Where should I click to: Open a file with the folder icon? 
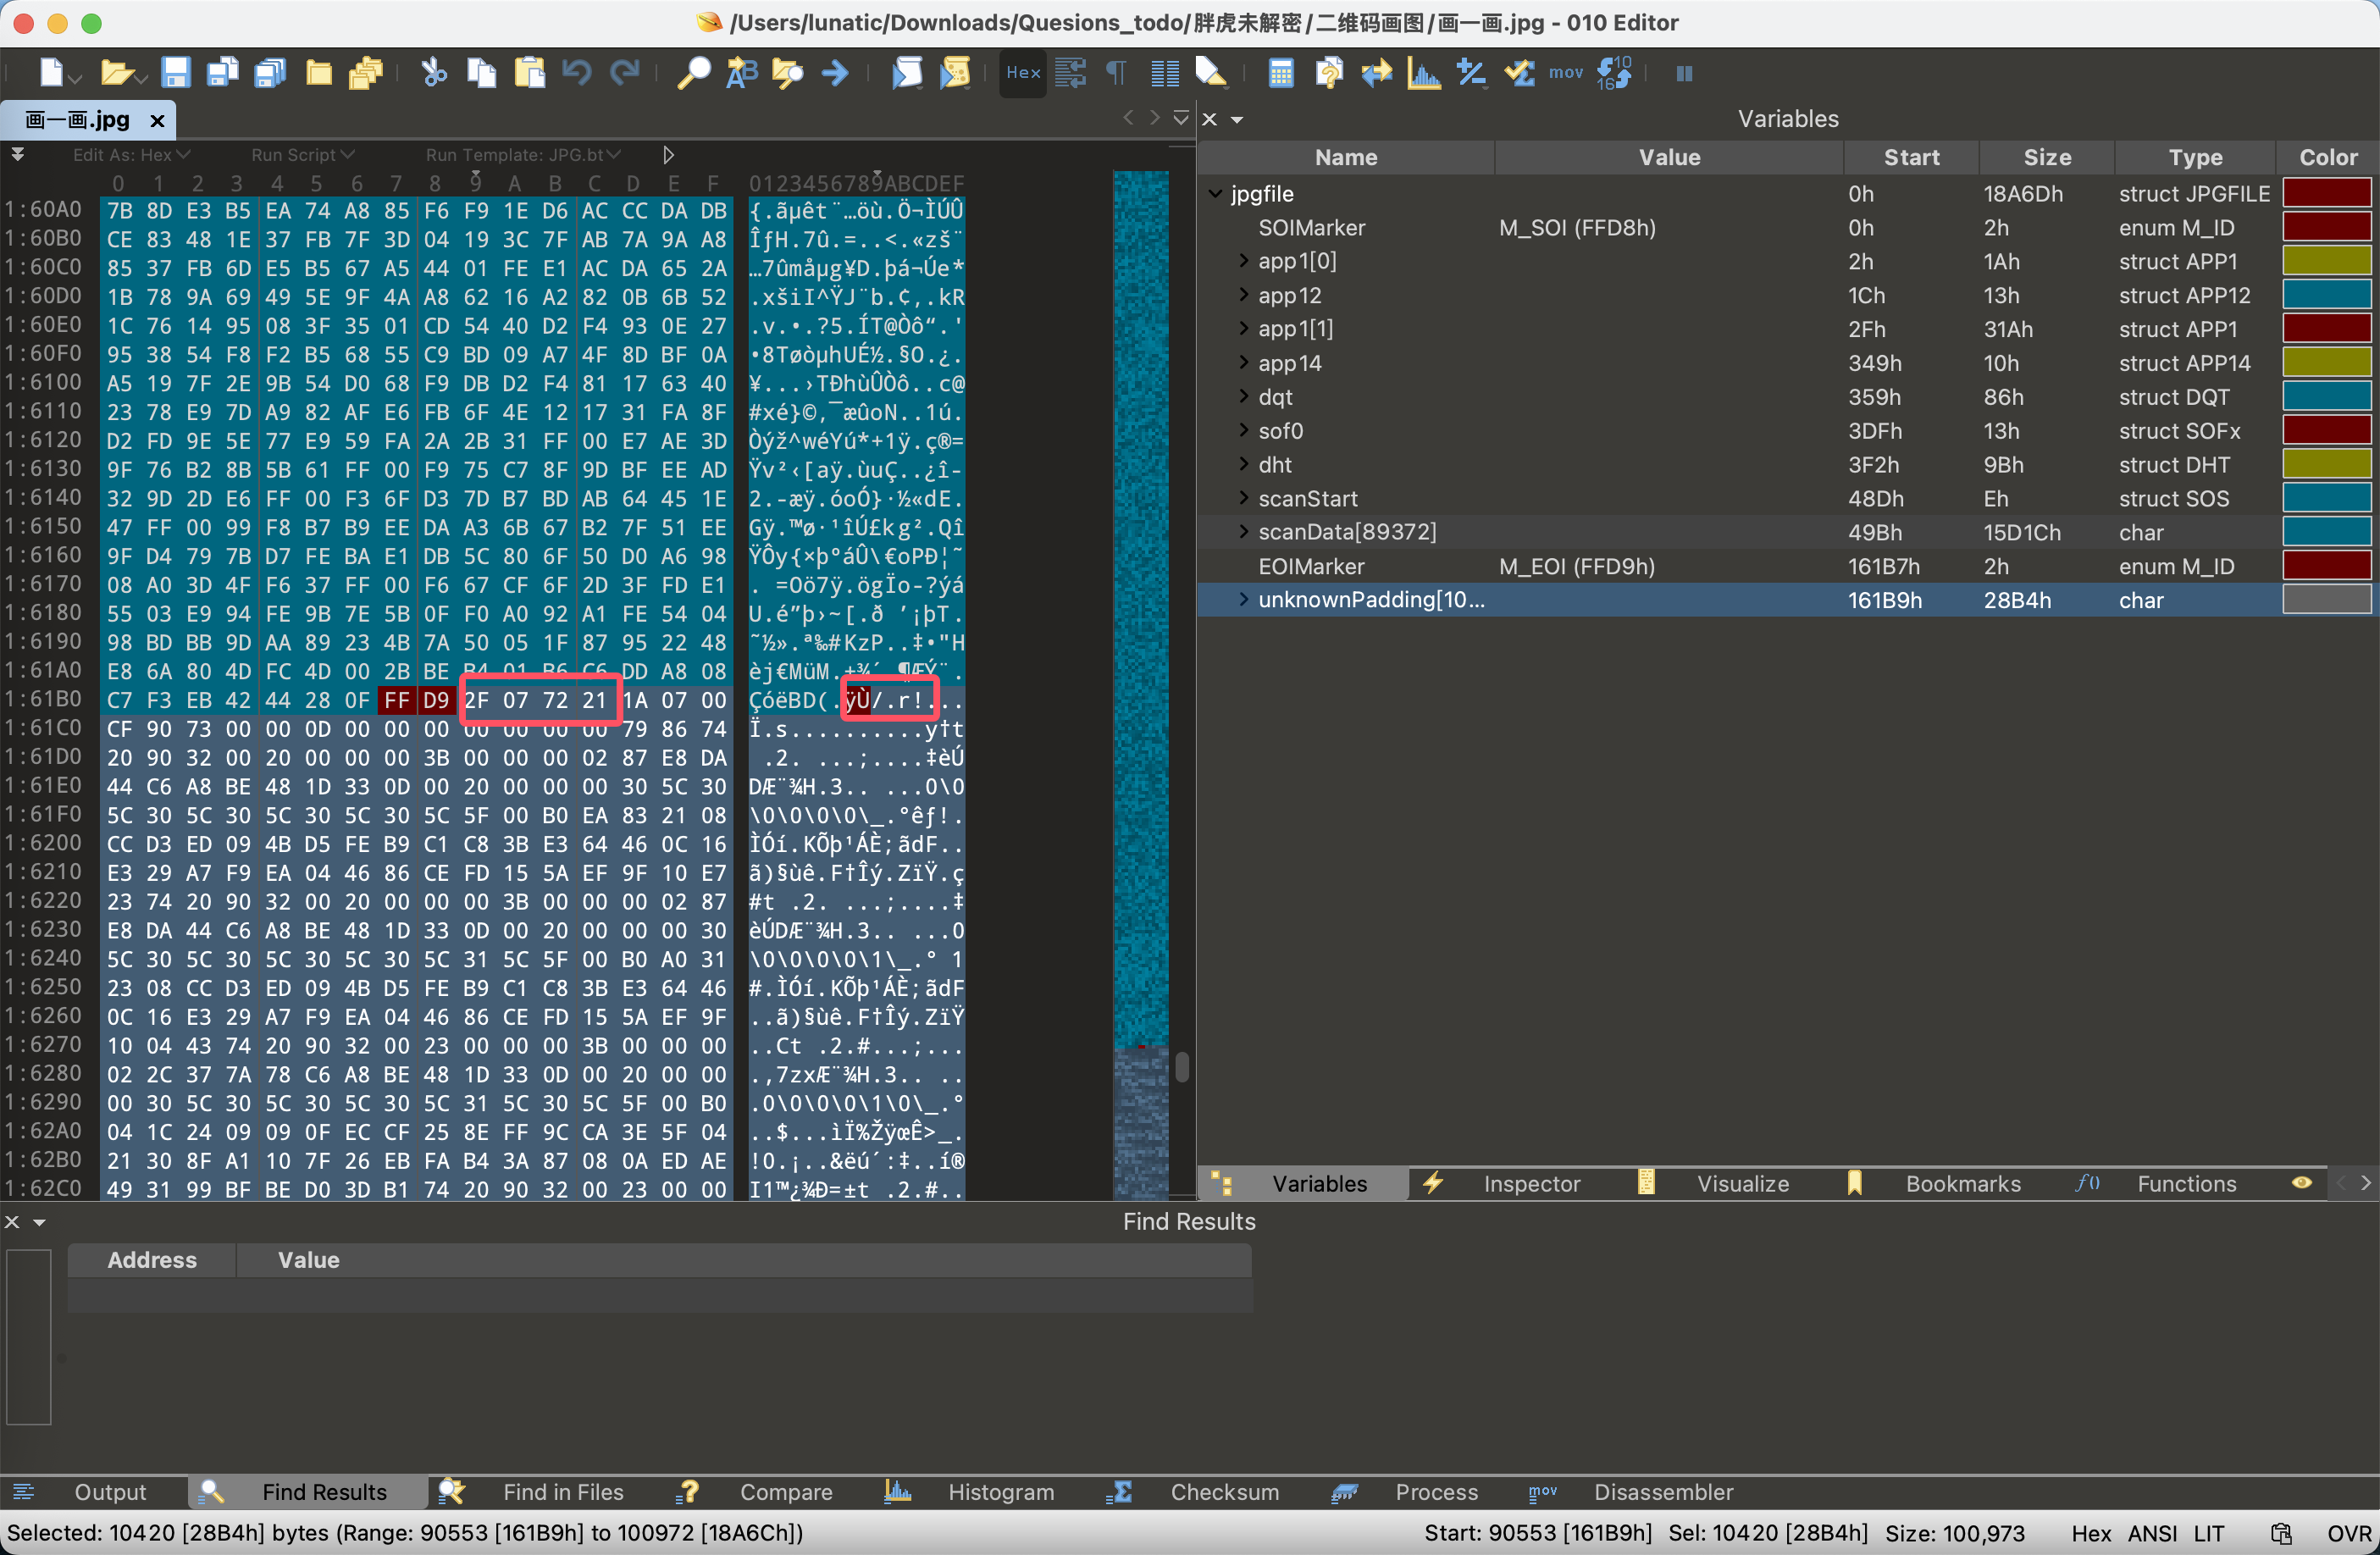[x=117, y=73]
